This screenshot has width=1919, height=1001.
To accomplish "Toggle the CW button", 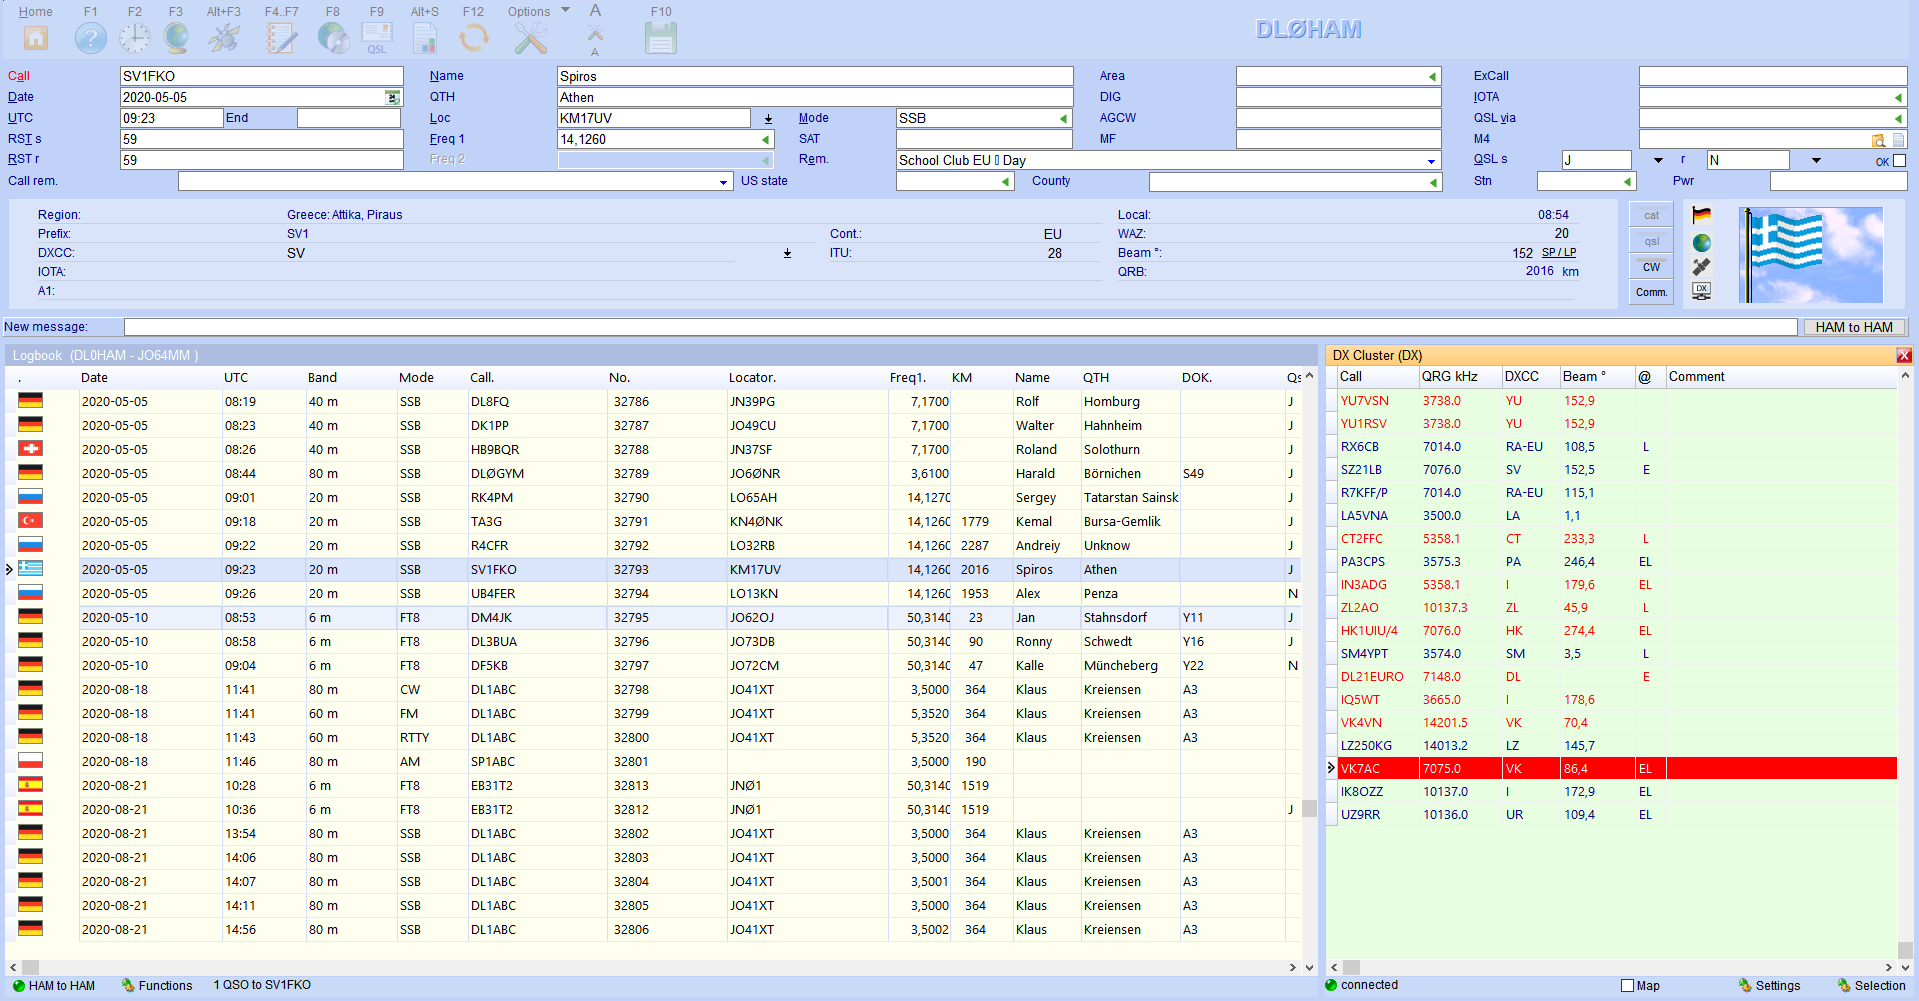I will [x=1651, y=267].
